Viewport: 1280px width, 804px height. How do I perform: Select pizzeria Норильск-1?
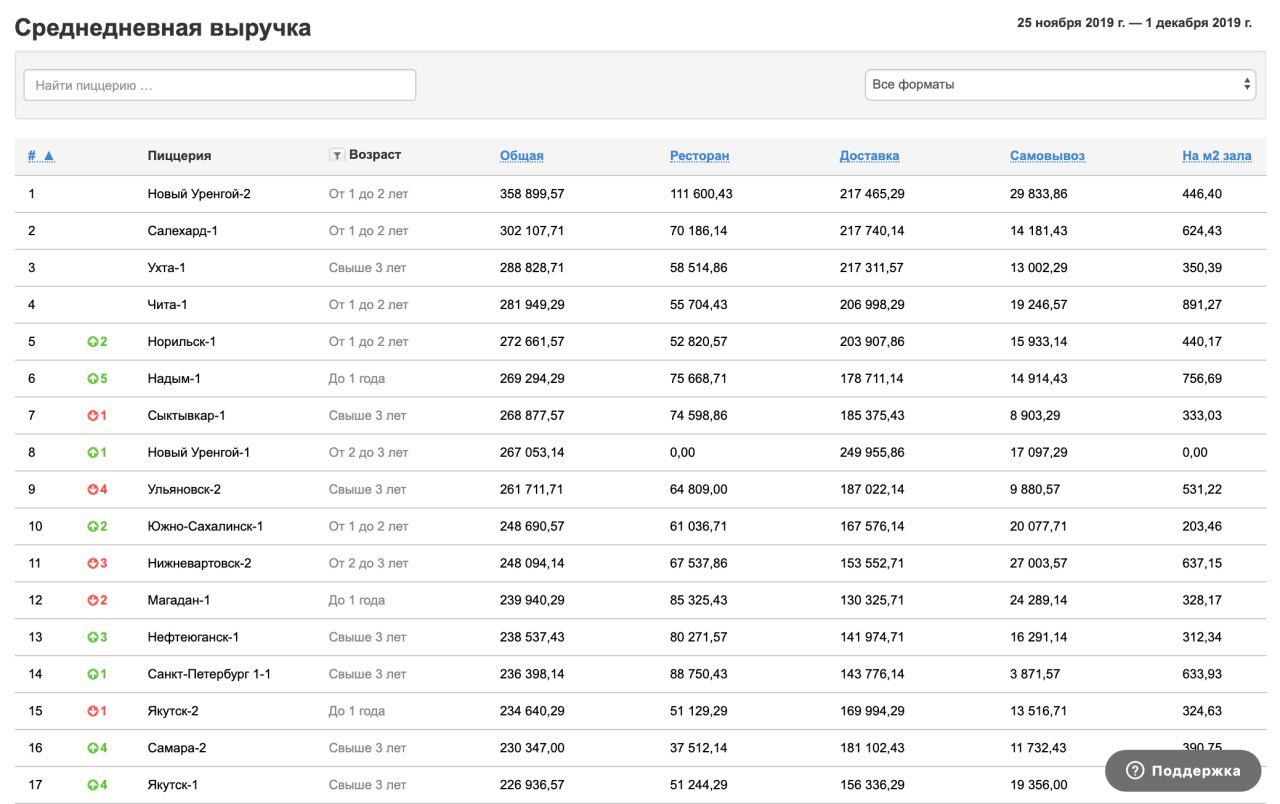(182, 342)
